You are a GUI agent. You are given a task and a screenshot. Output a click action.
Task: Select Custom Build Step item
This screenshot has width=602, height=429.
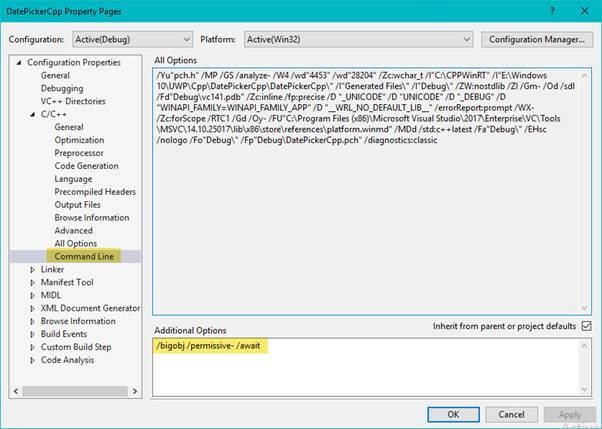(76, 347)
